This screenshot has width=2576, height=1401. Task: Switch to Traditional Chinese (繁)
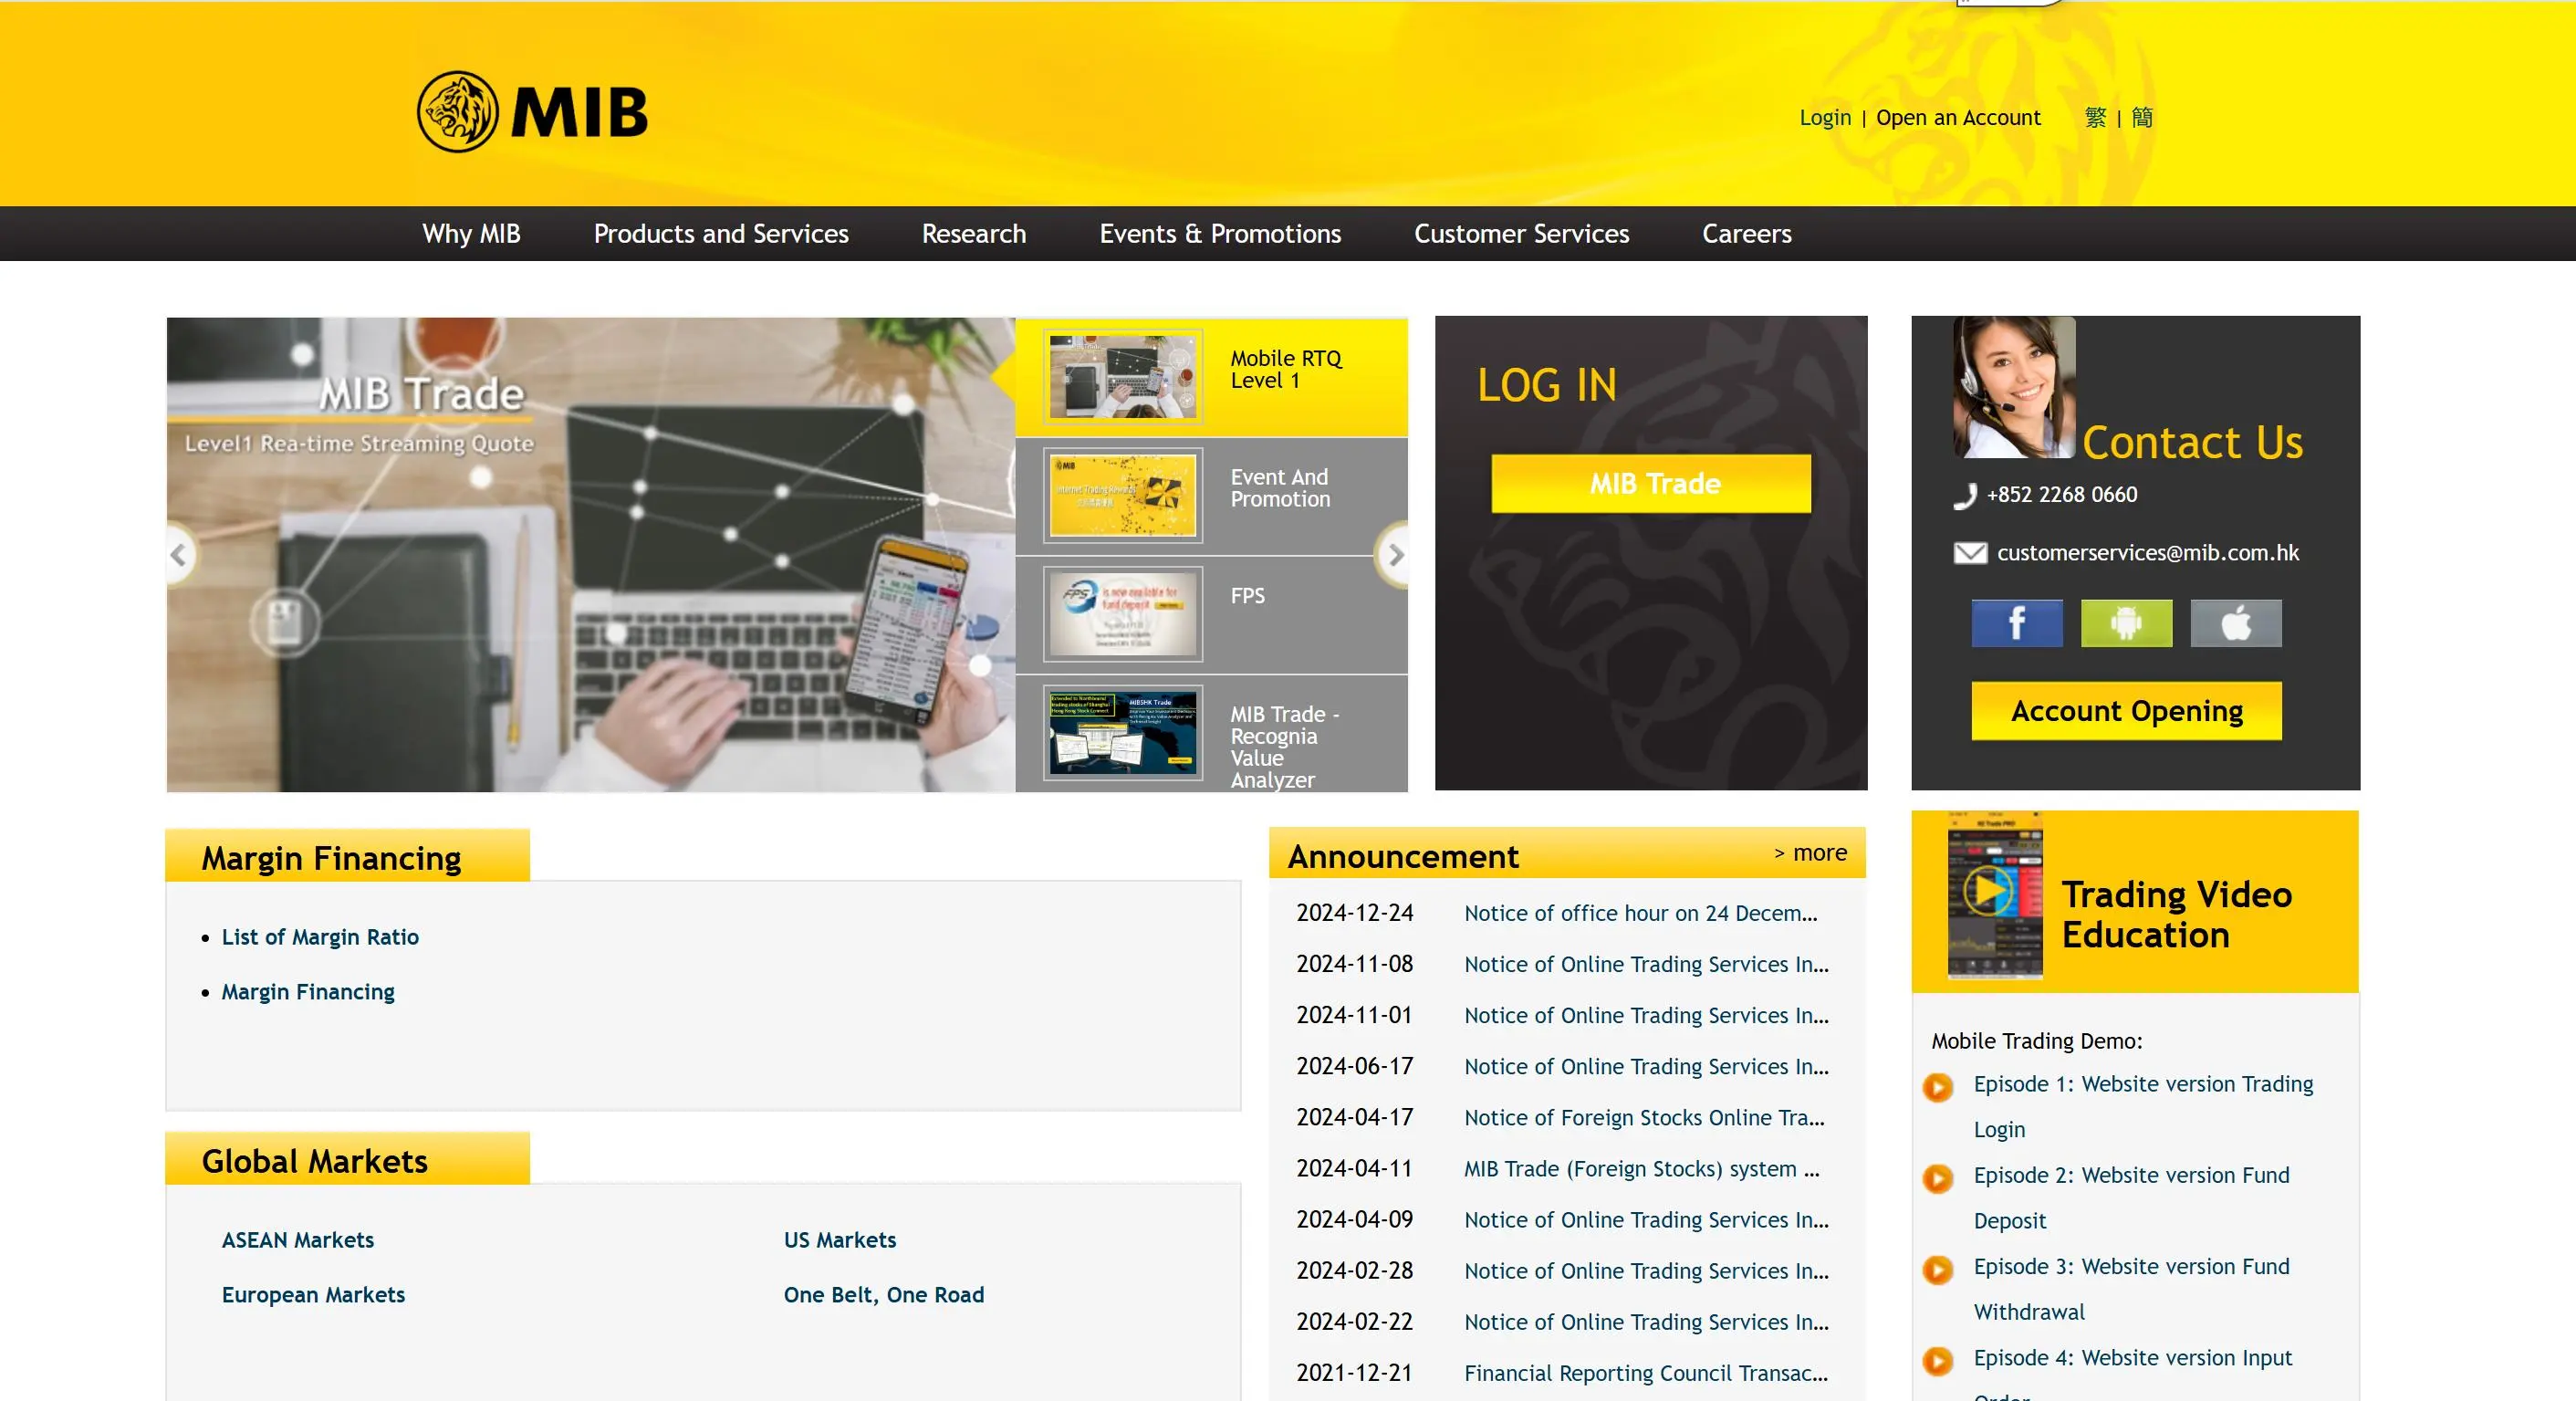click(2095, 118)
